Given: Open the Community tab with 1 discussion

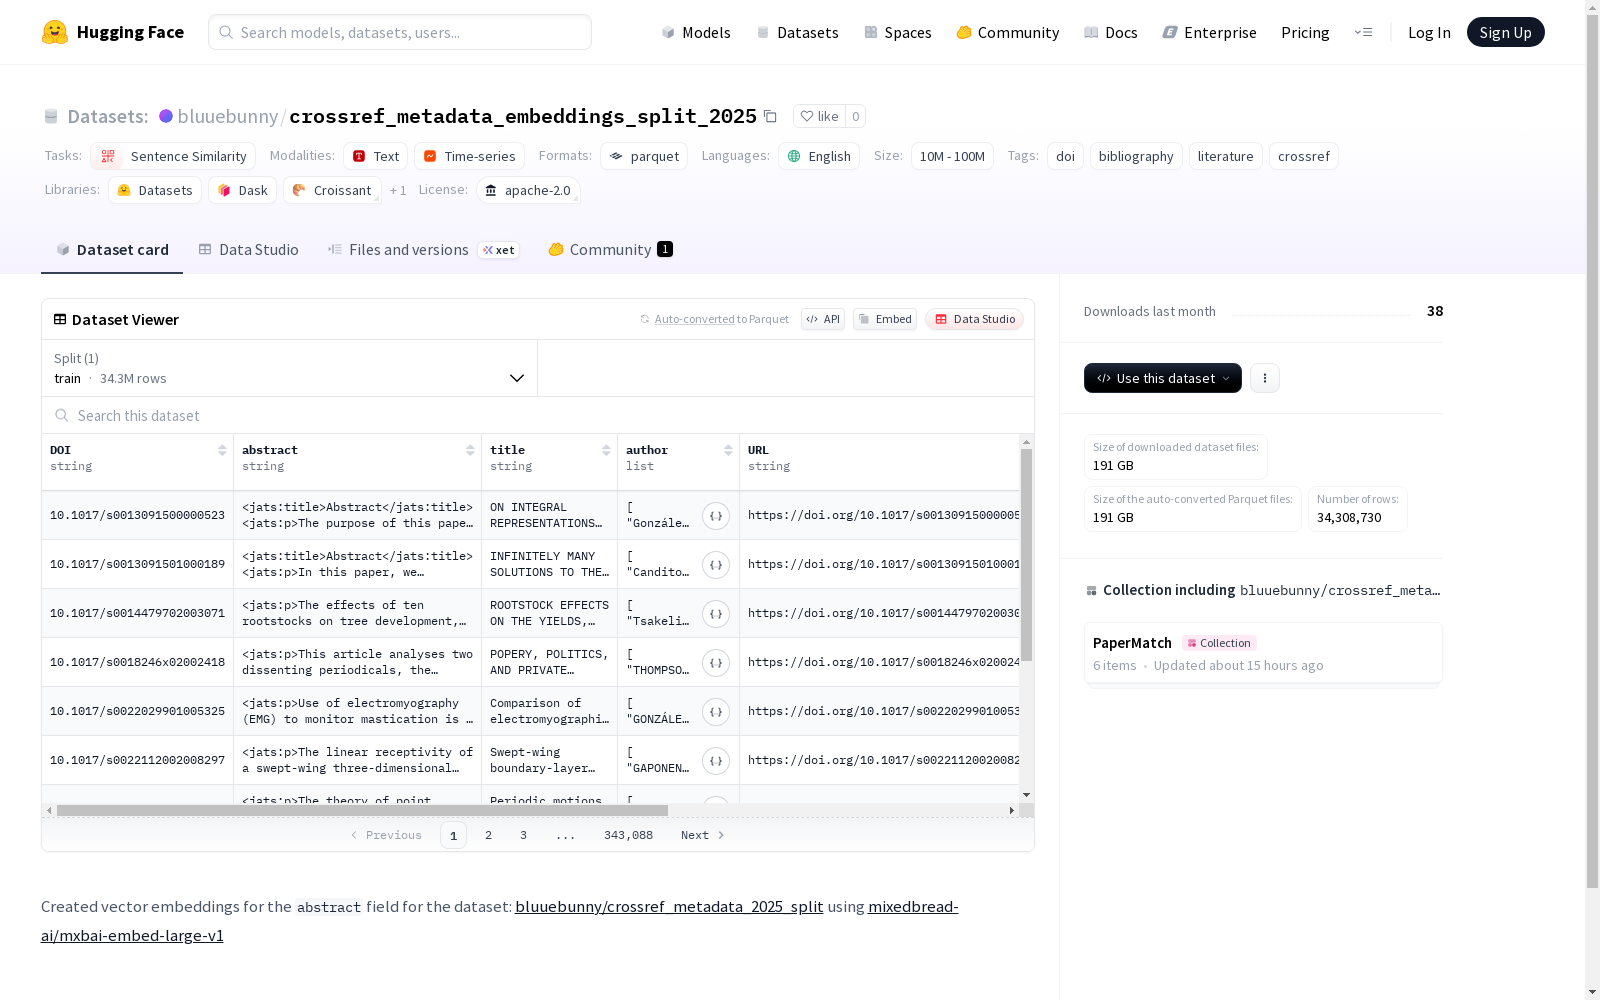Looking at the screenshot, I should coord(610,250).
